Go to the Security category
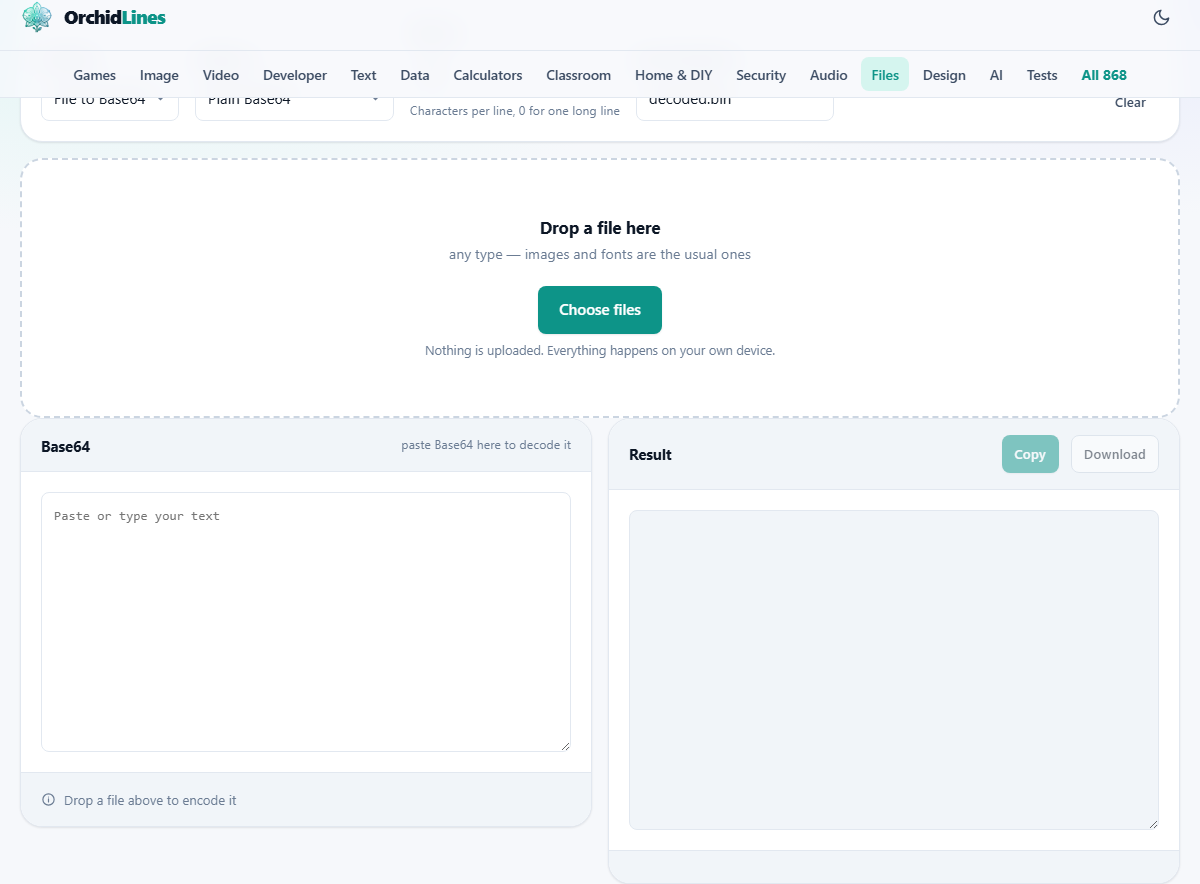1200x884 pixels. click(x=761, y=75)
